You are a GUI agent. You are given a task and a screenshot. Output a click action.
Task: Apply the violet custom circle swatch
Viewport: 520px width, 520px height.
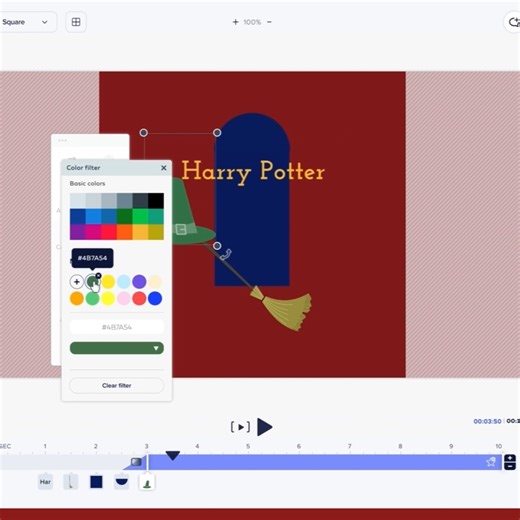[139, 282]
